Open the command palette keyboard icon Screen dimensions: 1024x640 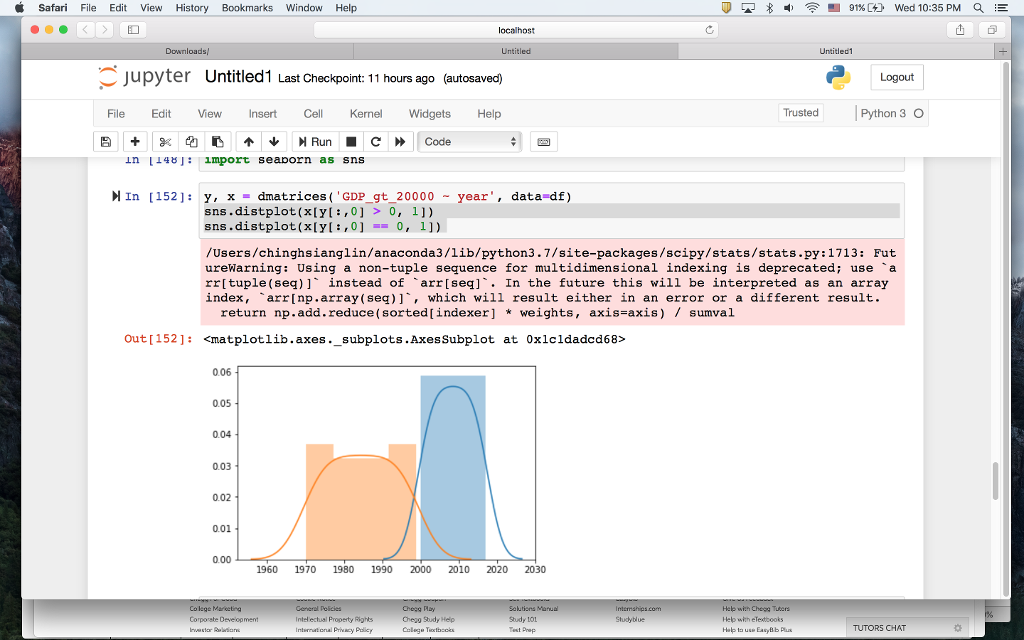[x=543, y=142]
